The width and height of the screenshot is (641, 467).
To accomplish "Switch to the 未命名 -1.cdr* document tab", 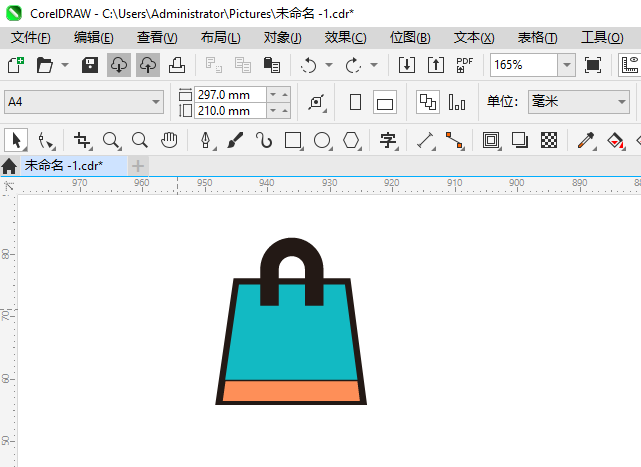I will pos(74,166).
